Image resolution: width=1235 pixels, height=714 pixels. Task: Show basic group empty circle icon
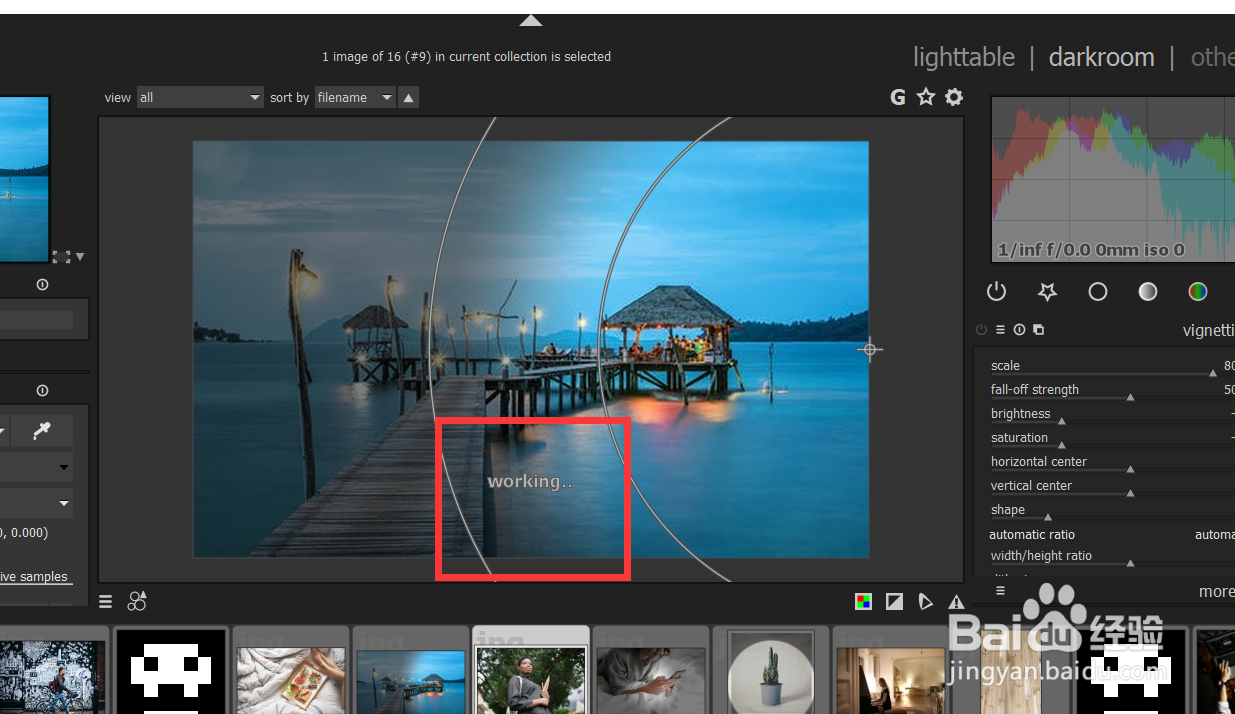(x=1098, y=291)
